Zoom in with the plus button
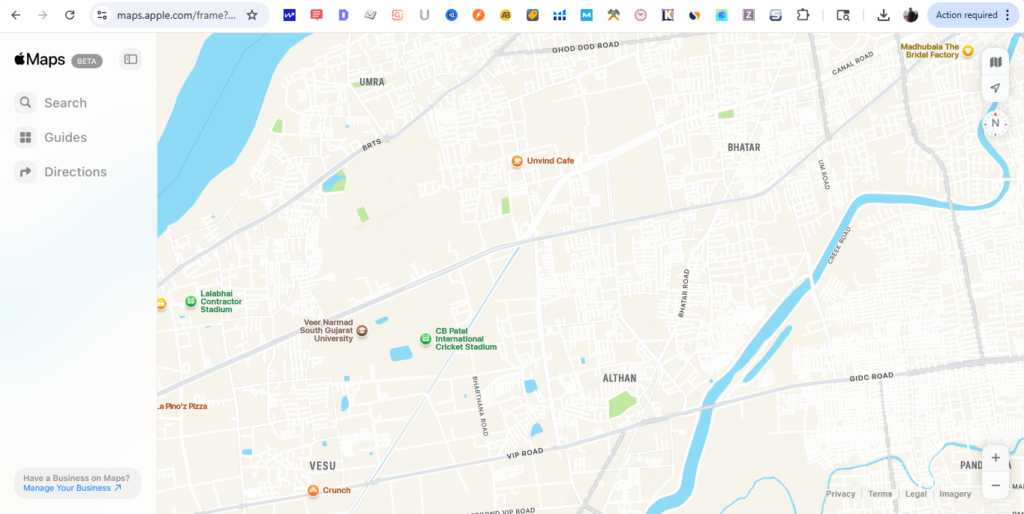The width and height of the screenshot is (1024, 514). click(x=995, y=458)
